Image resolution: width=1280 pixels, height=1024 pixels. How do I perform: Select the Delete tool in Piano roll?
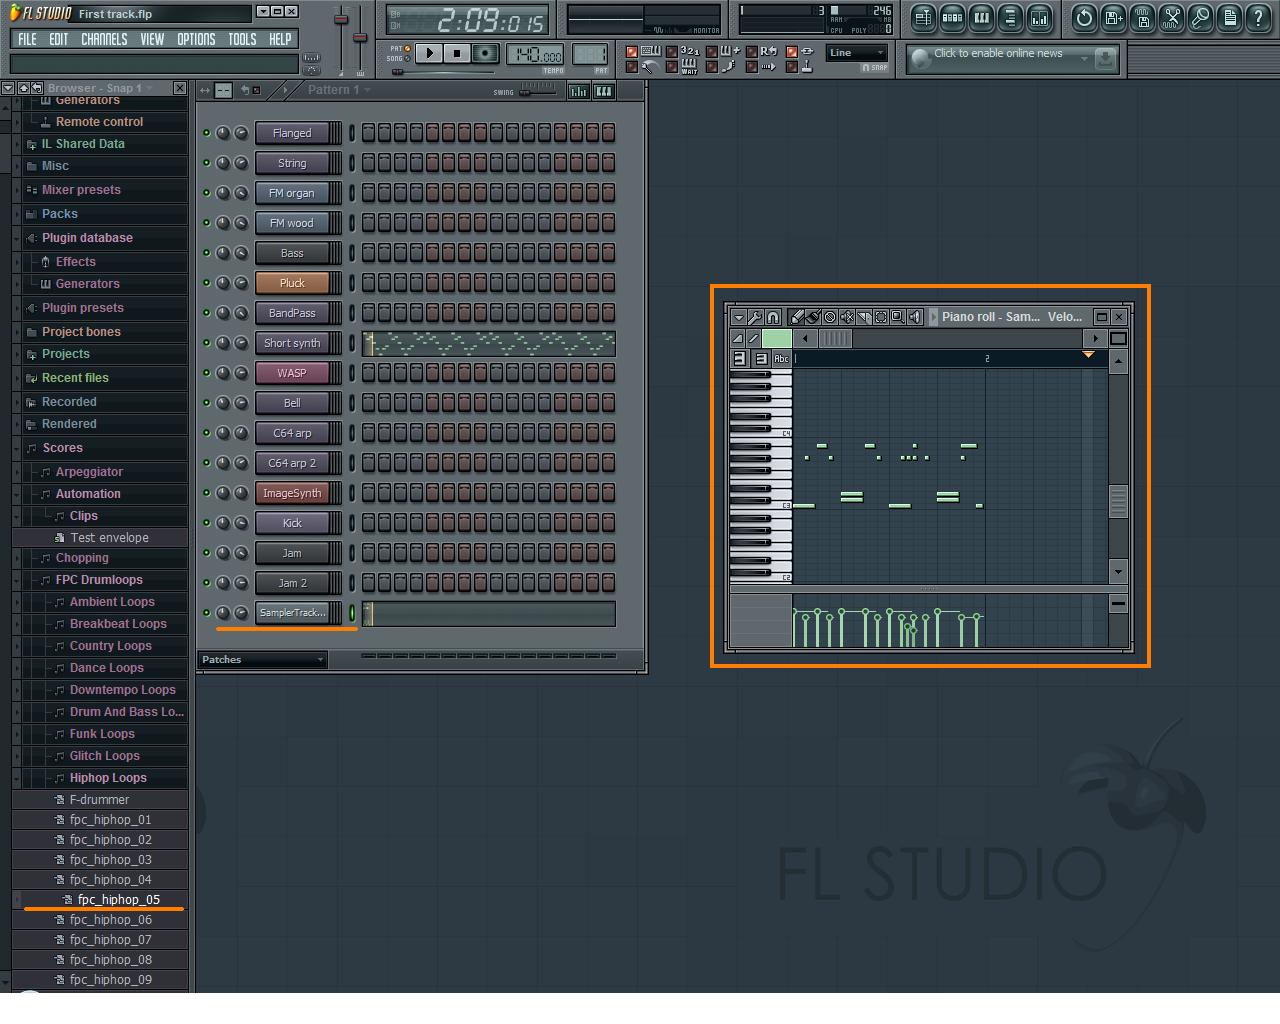(830, 317)
